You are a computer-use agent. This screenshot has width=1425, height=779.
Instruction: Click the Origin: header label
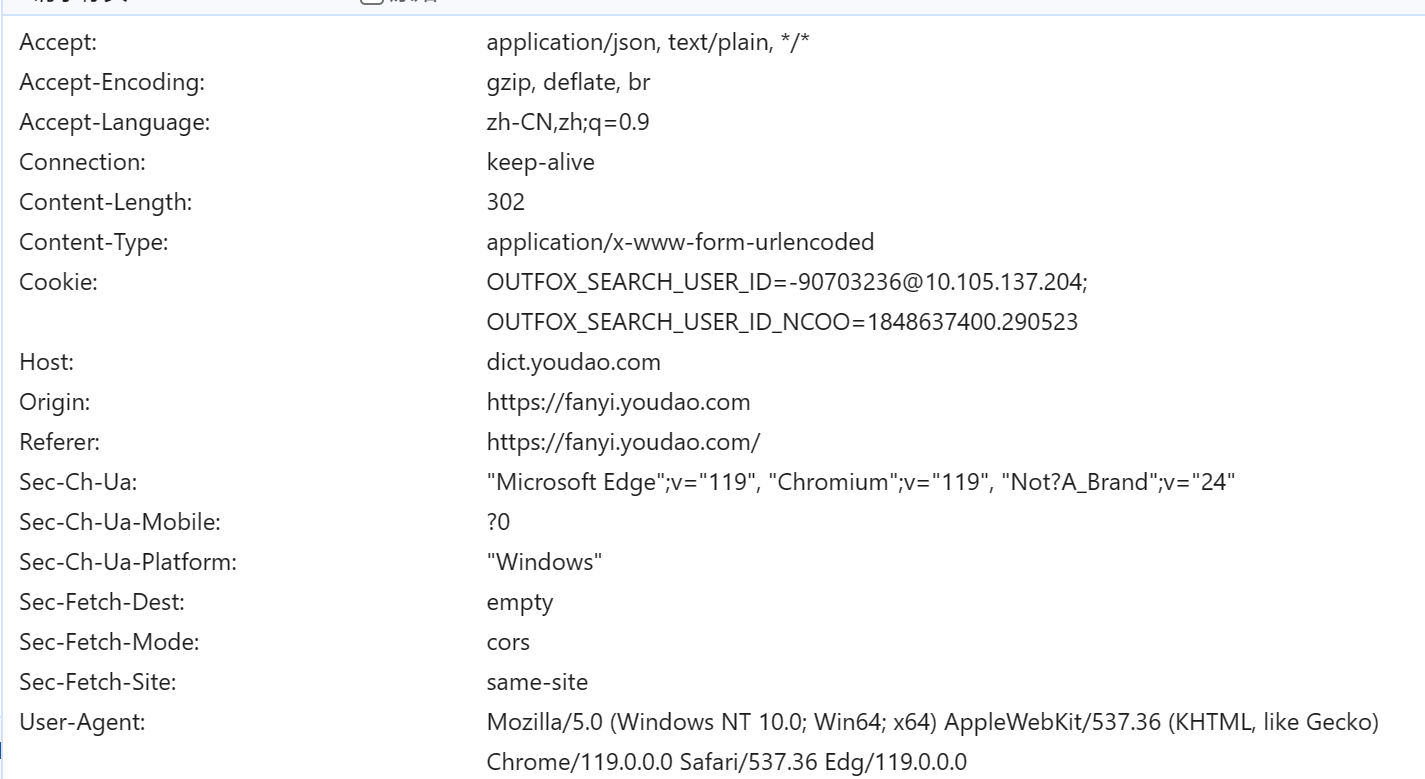(x=55, y=402)
